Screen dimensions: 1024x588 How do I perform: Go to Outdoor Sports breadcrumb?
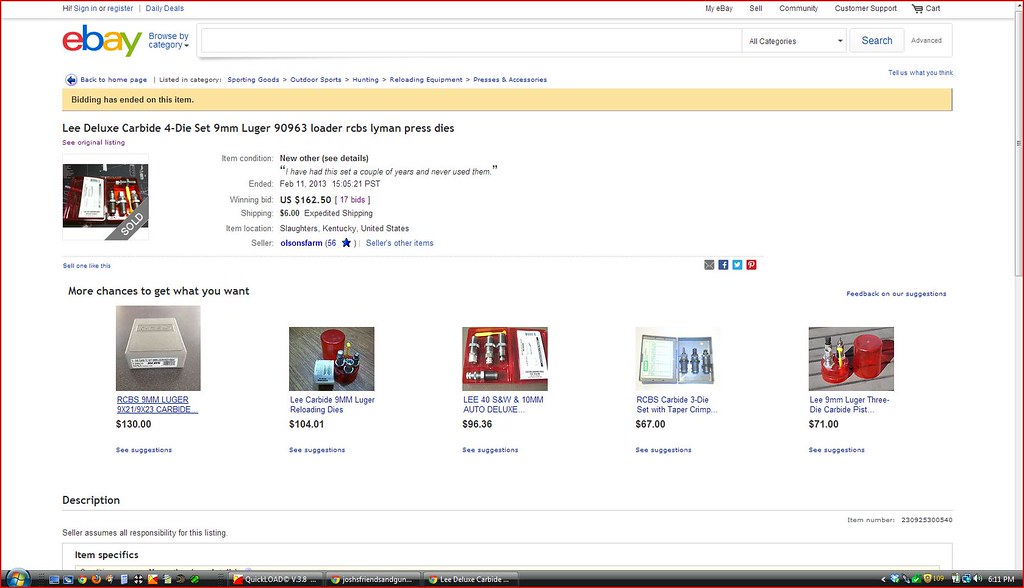315,80
